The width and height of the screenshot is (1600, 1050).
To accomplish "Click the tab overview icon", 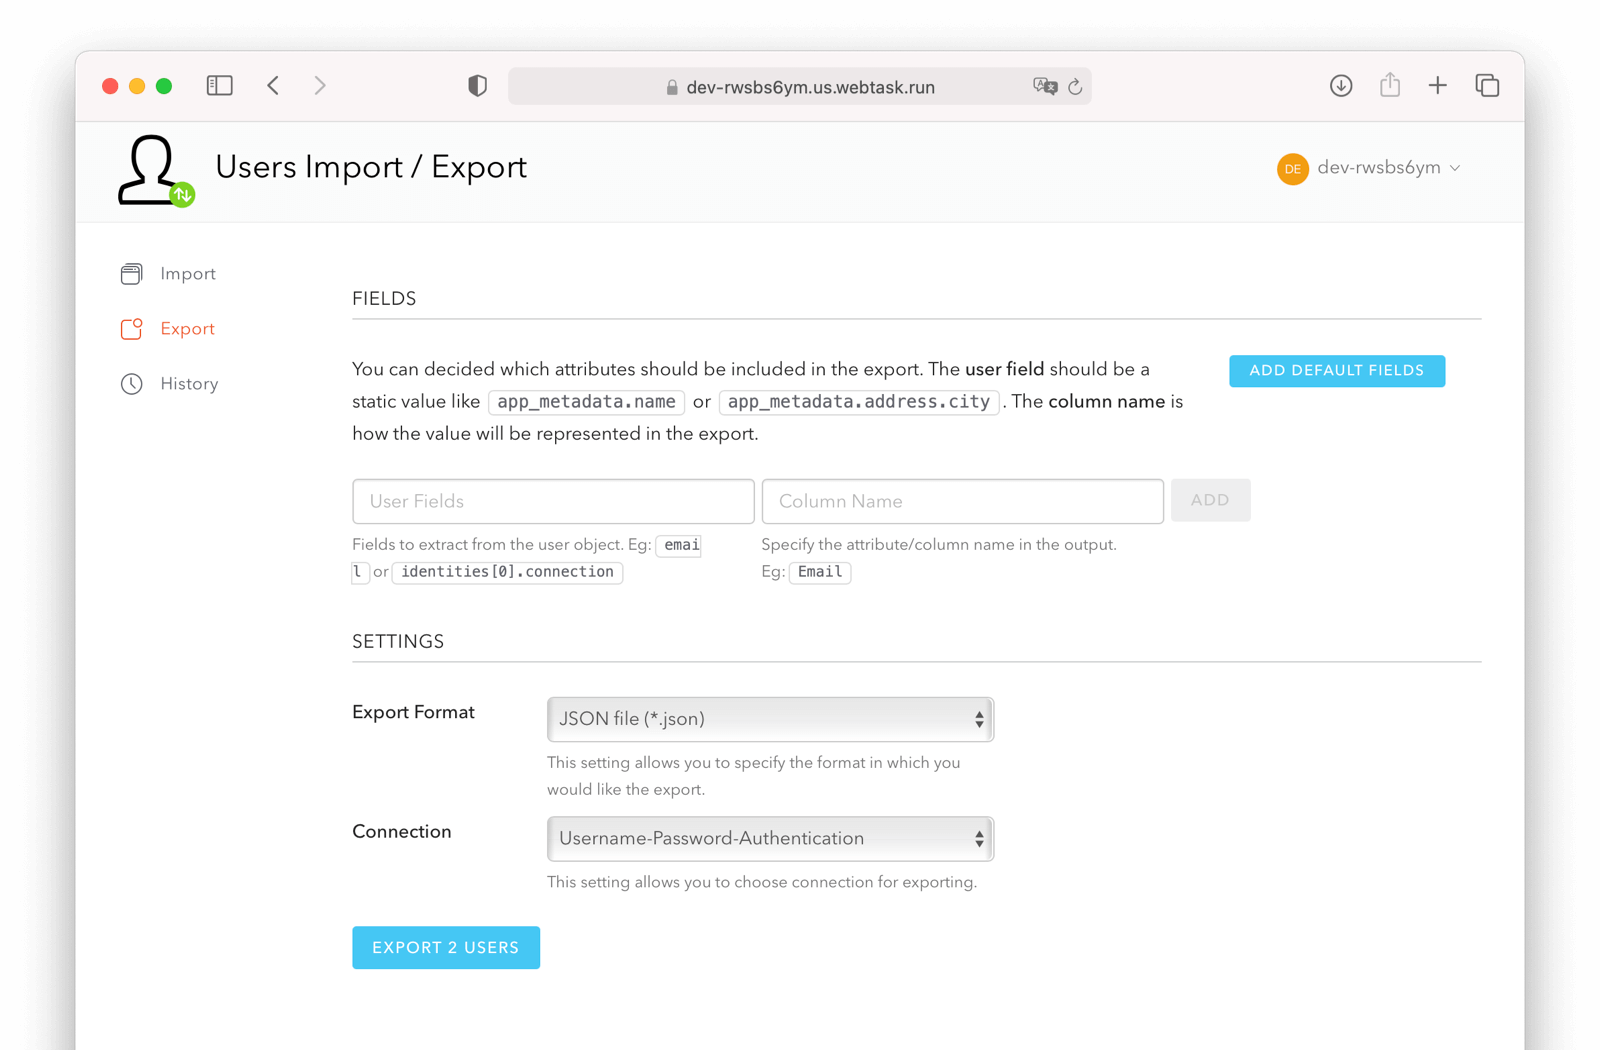I will click(1487, 86).
